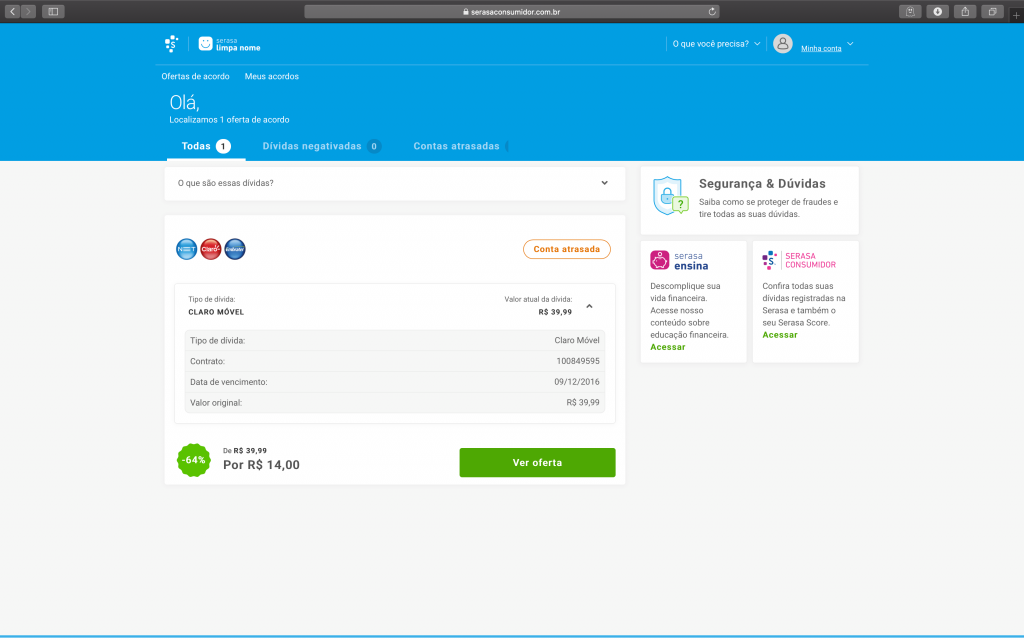The image size is (1024, 640).
Task: Expand 'O que são essas dívidas?' section
Action: [394, 184]
